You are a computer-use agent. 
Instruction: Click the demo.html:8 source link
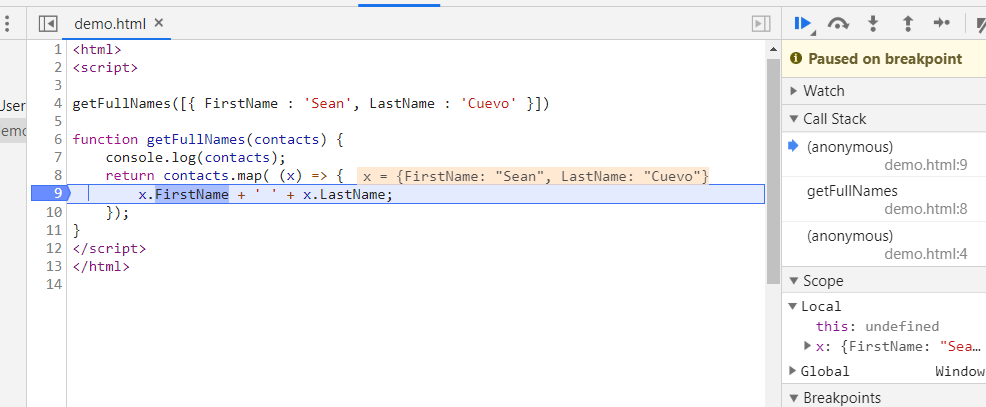click(x=926, y=209)
